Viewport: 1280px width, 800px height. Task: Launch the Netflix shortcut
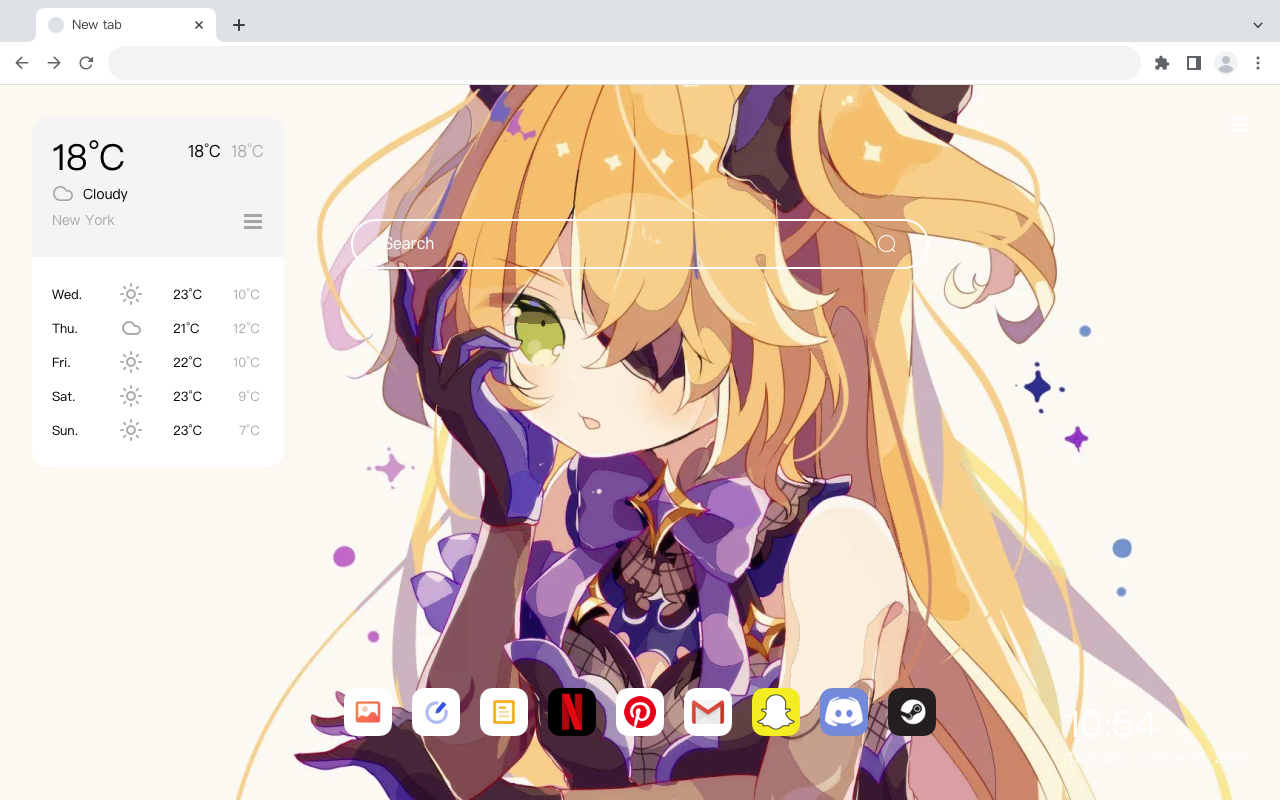click(x=572, y=712)
